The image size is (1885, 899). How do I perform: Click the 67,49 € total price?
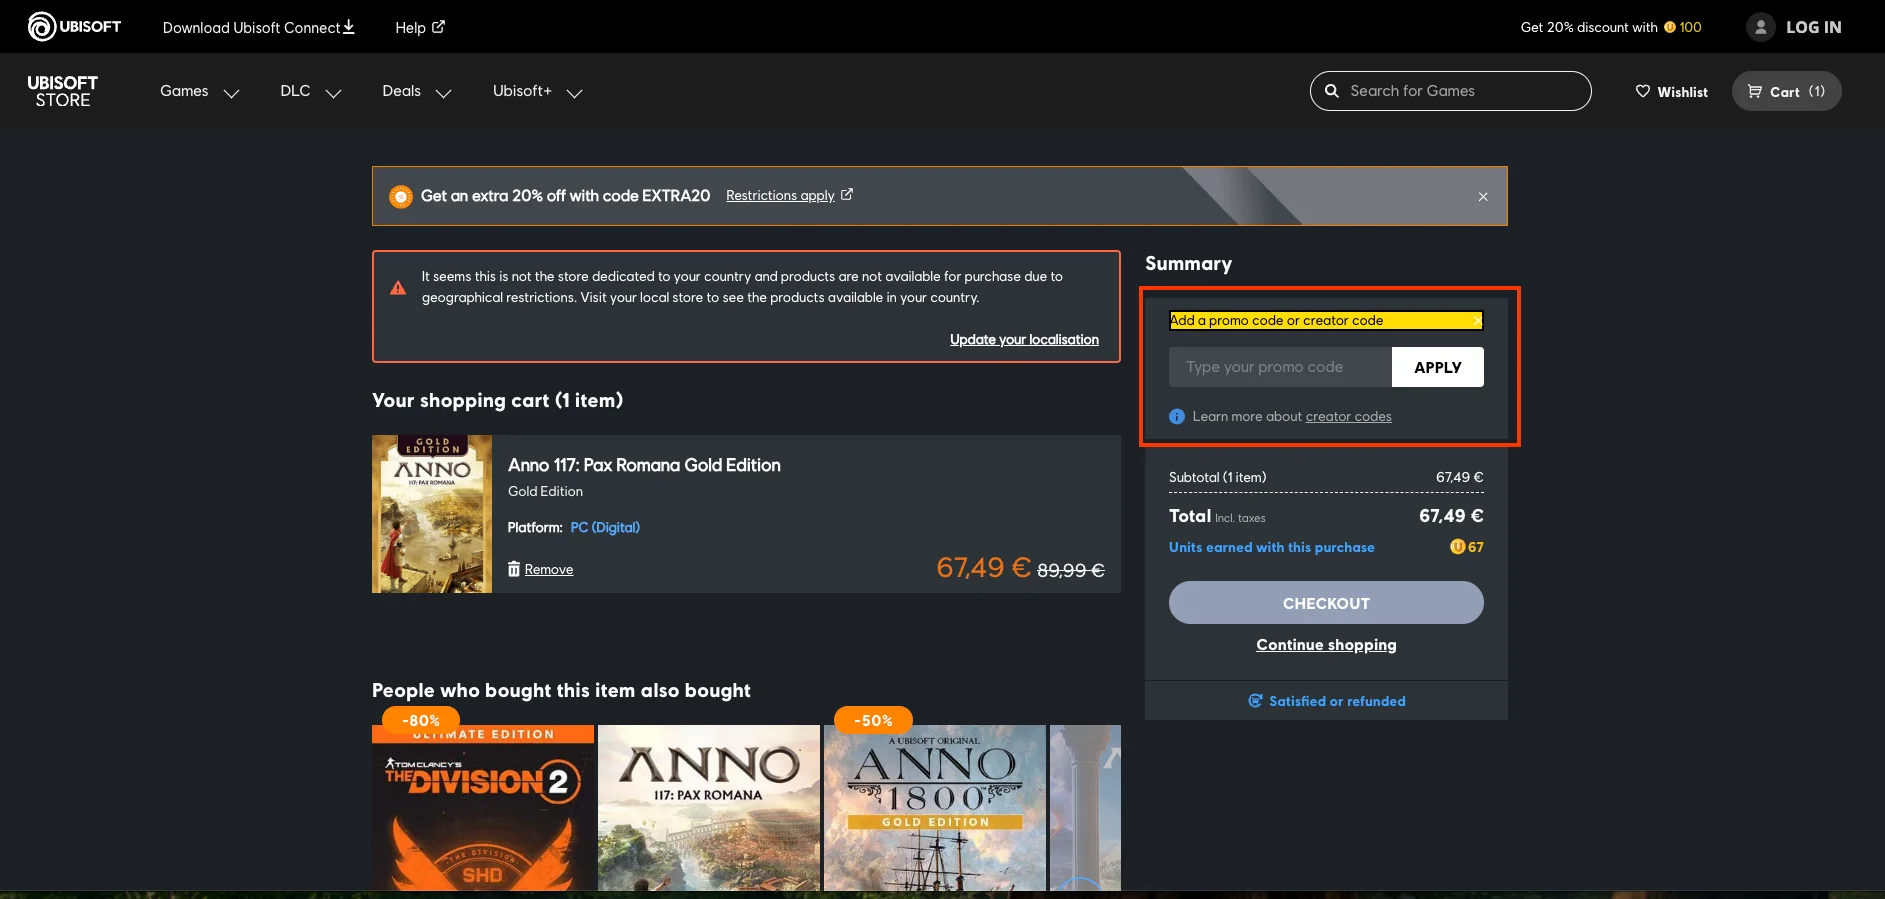point(1451,516)
